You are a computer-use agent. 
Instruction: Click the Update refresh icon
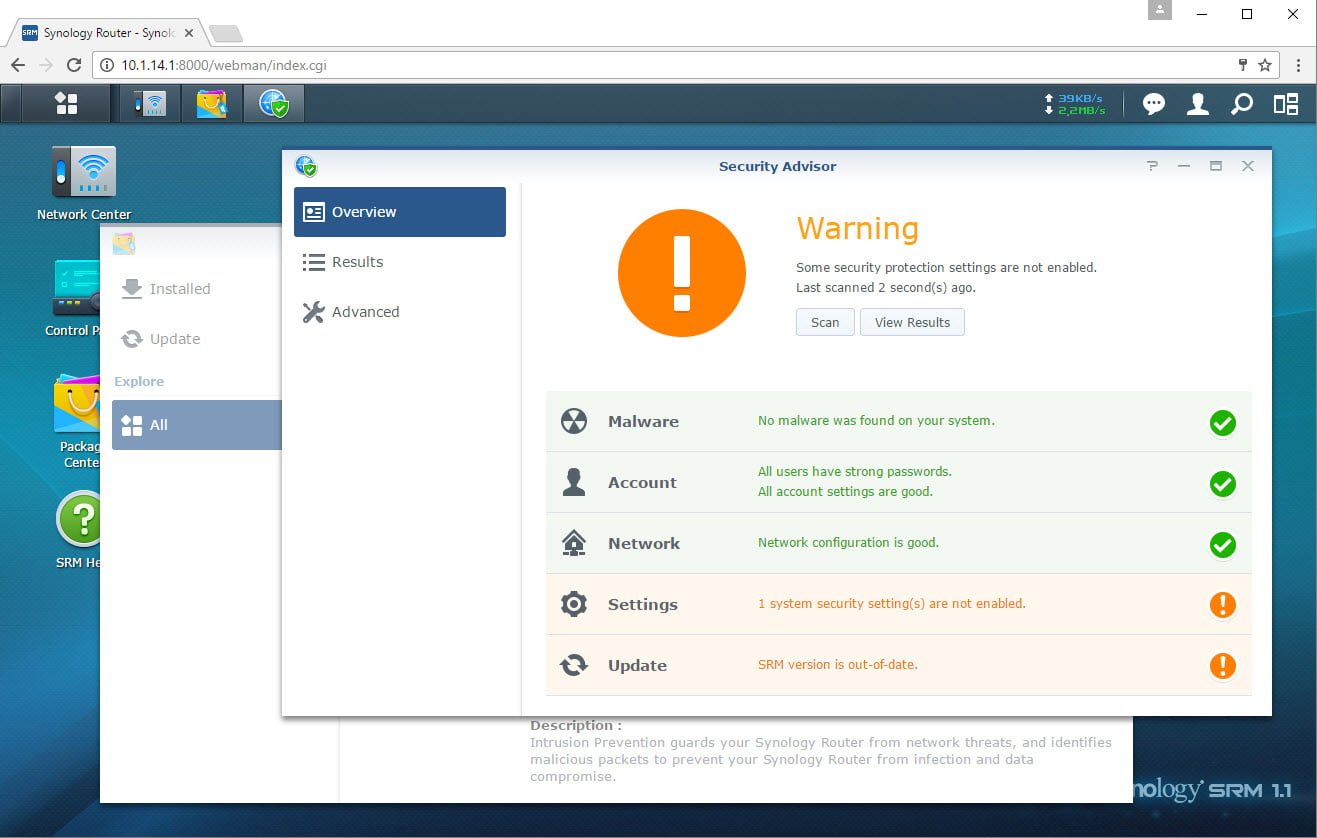(574, 665)
